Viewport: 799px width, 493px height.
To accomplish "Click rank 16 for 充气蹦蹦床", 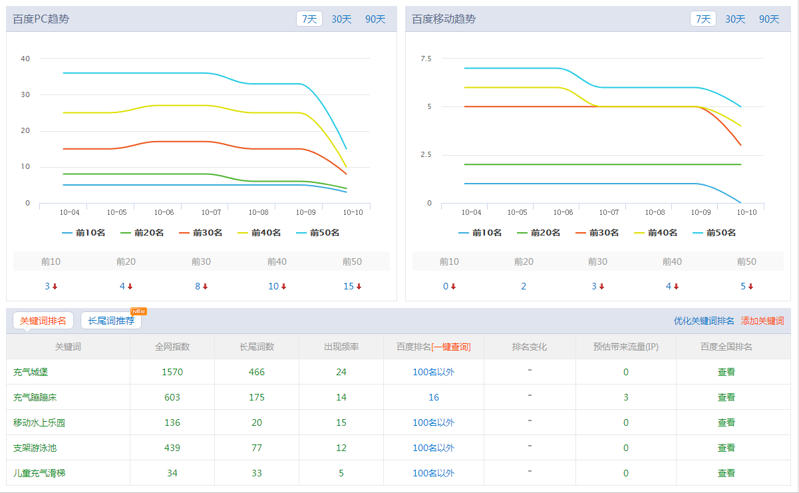I will coord(434,397).
